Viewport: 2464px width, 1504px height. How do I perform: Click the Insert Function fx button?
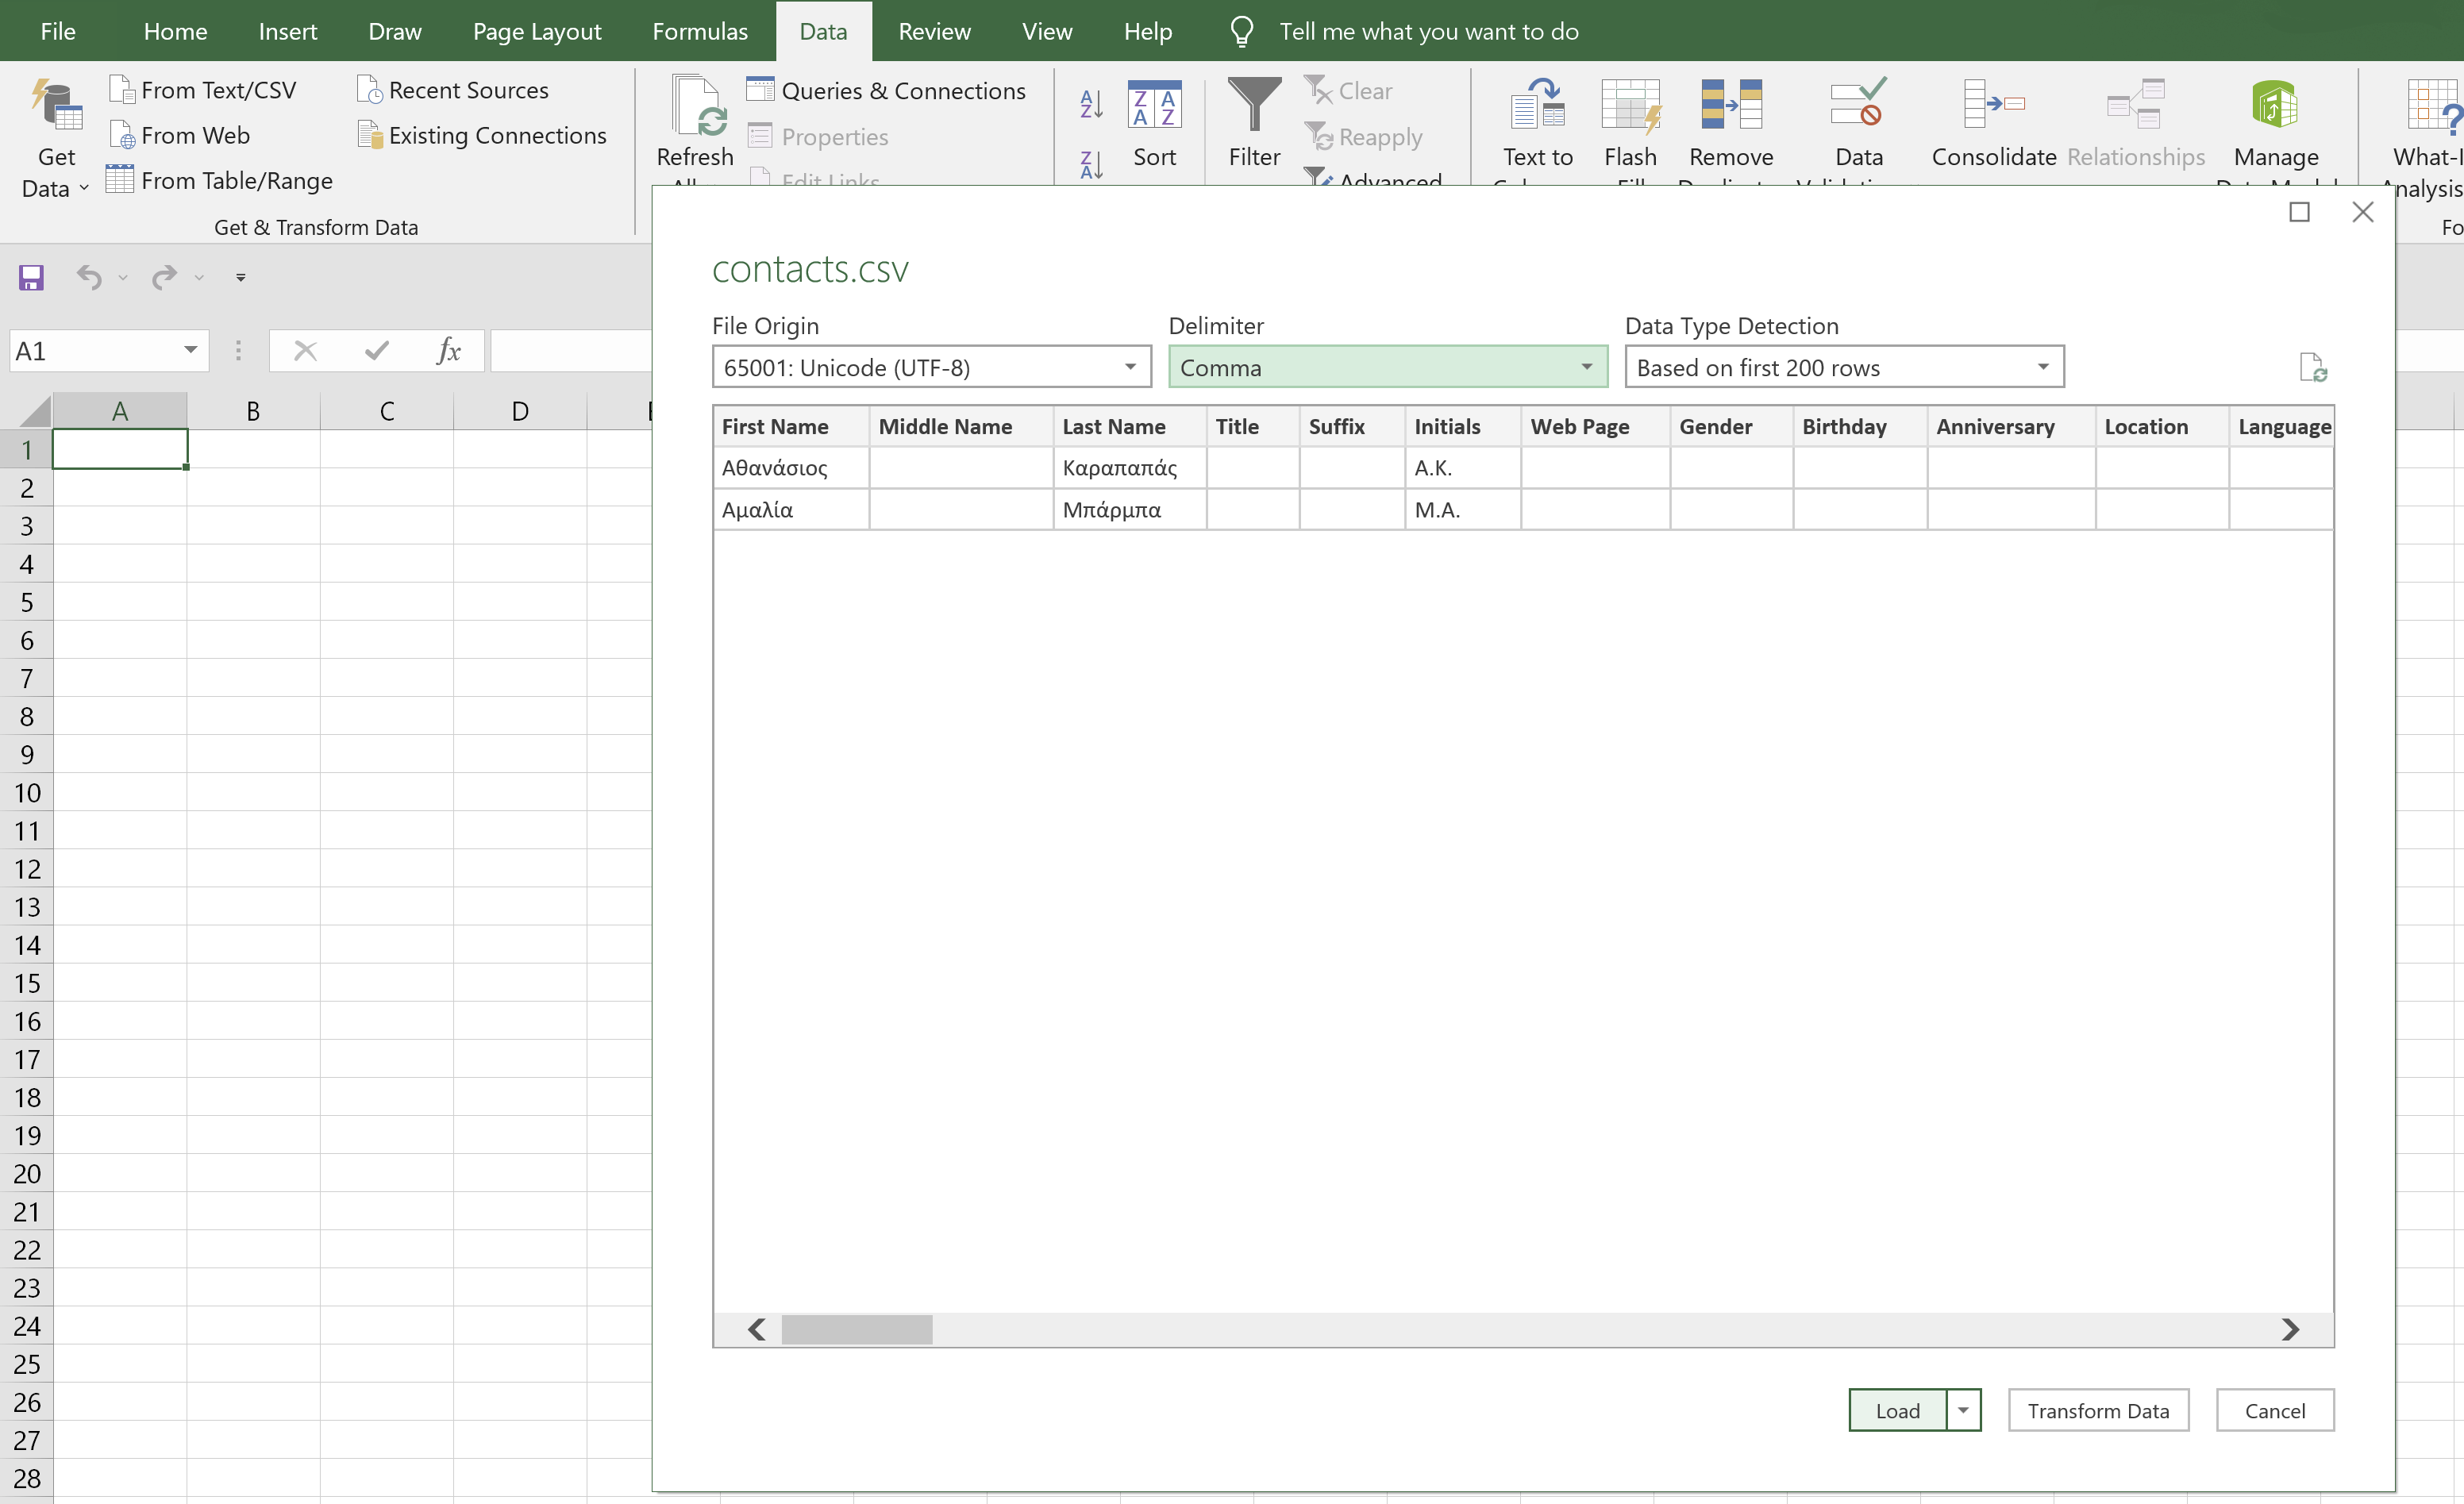449,351
